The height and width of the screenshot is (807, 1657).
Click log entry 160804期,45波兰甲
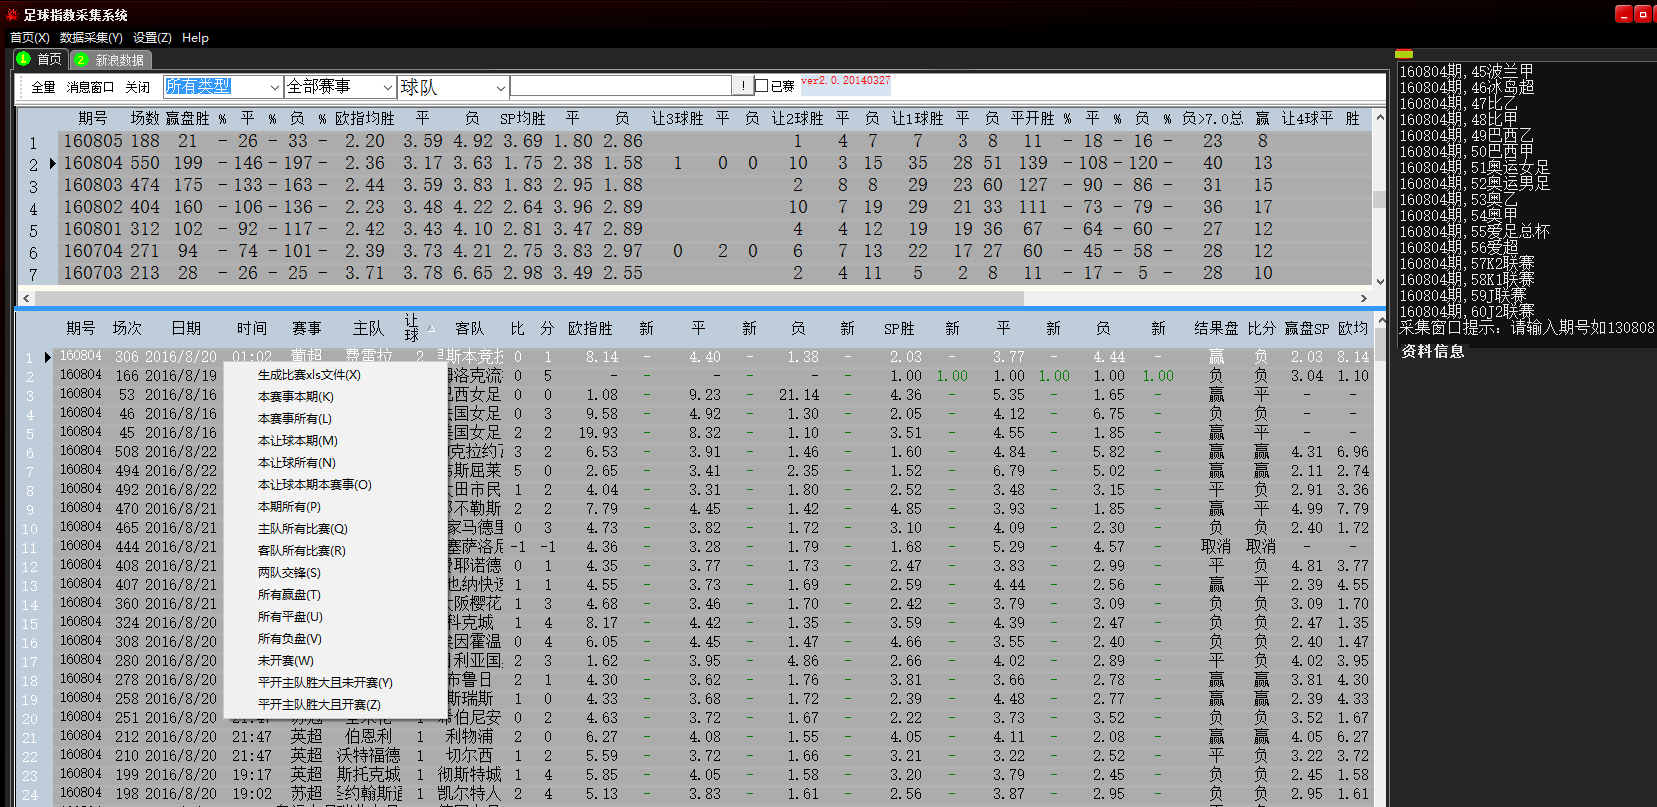pyautogui.click(x=1466, y=71)
